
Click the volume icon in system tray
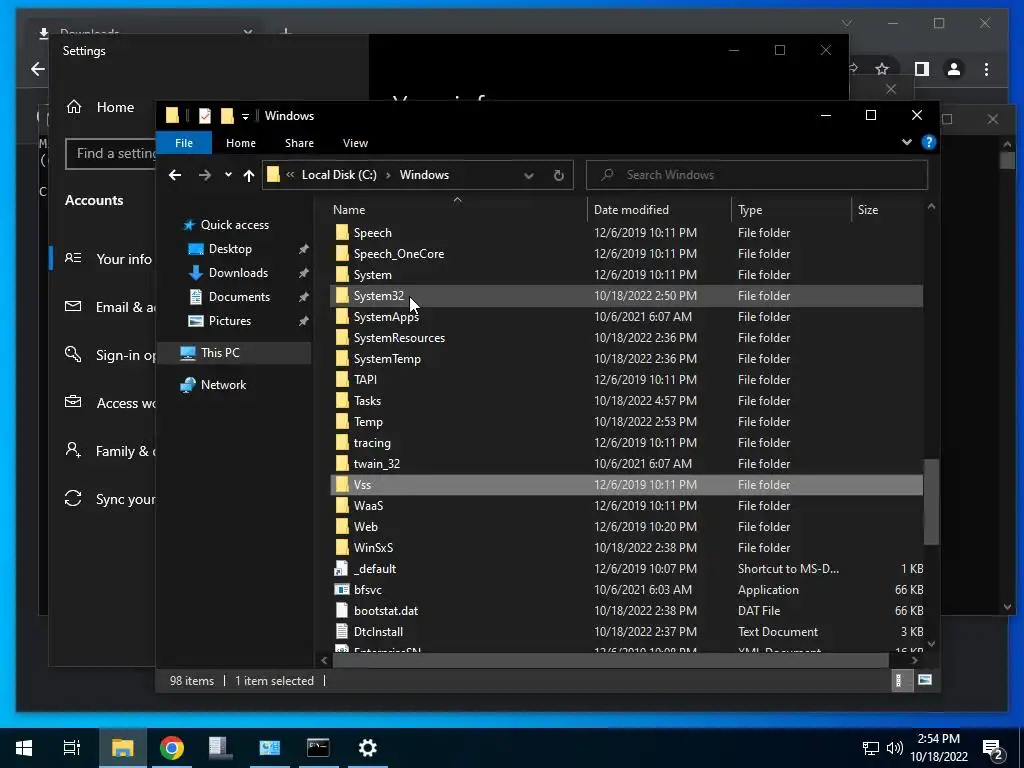[x=895, y=748]
